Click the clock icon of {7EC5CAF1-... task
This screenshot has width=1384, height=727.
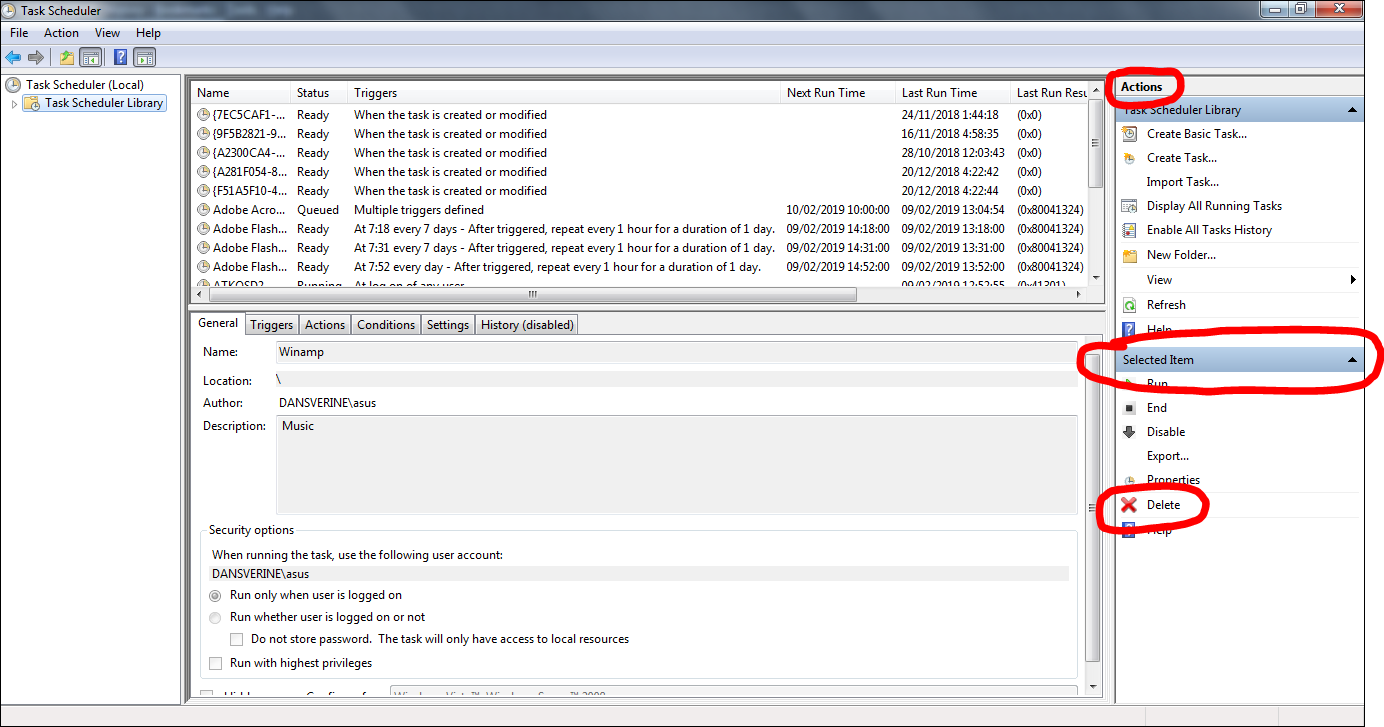[x=203, y=115]
